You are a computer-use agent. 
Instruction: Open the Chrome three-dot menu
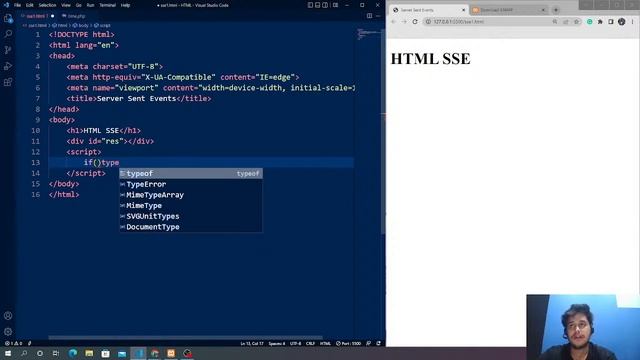(632, 22)
